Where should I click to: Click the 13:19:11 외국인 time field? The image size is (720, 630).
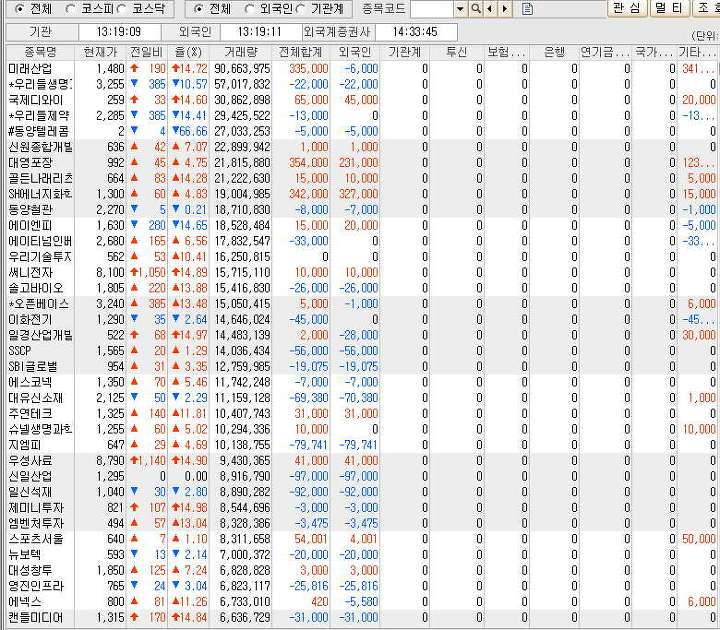point(260,32)
